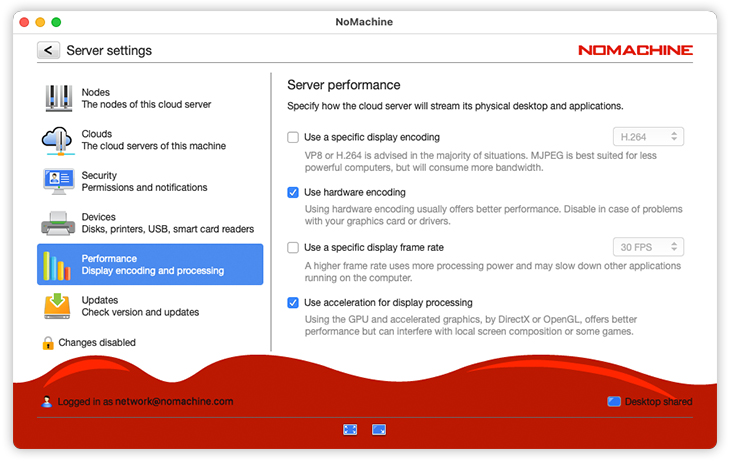Screen dimensions: 730x461
Task: Click the left fullscreen icon at bottom
Action: [350, 429]
